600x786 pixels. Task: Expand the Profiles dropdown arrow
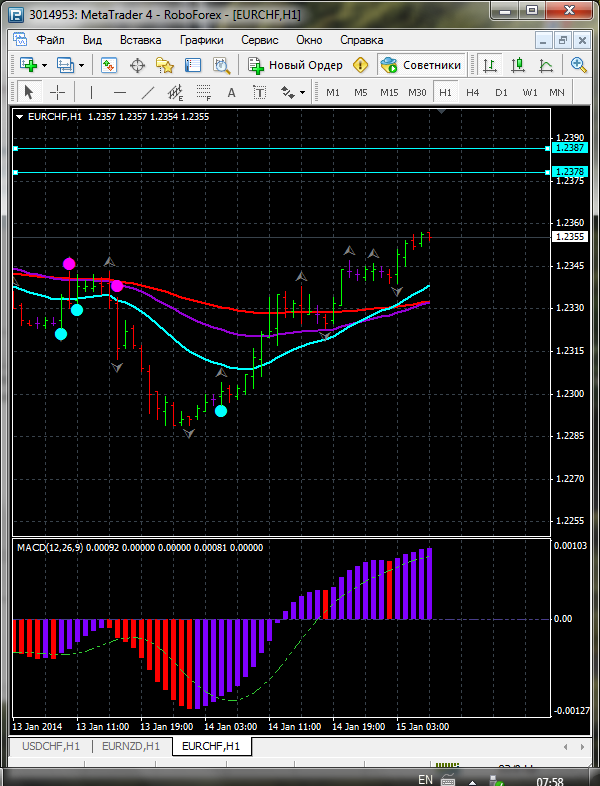(81, 66)
